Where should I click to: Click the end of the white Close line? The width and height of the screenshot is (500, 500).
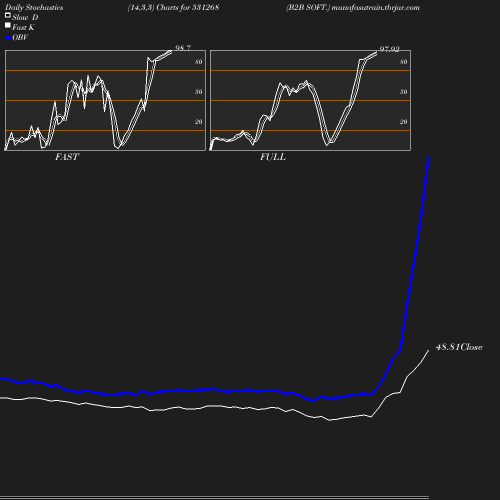pos(428,350)
